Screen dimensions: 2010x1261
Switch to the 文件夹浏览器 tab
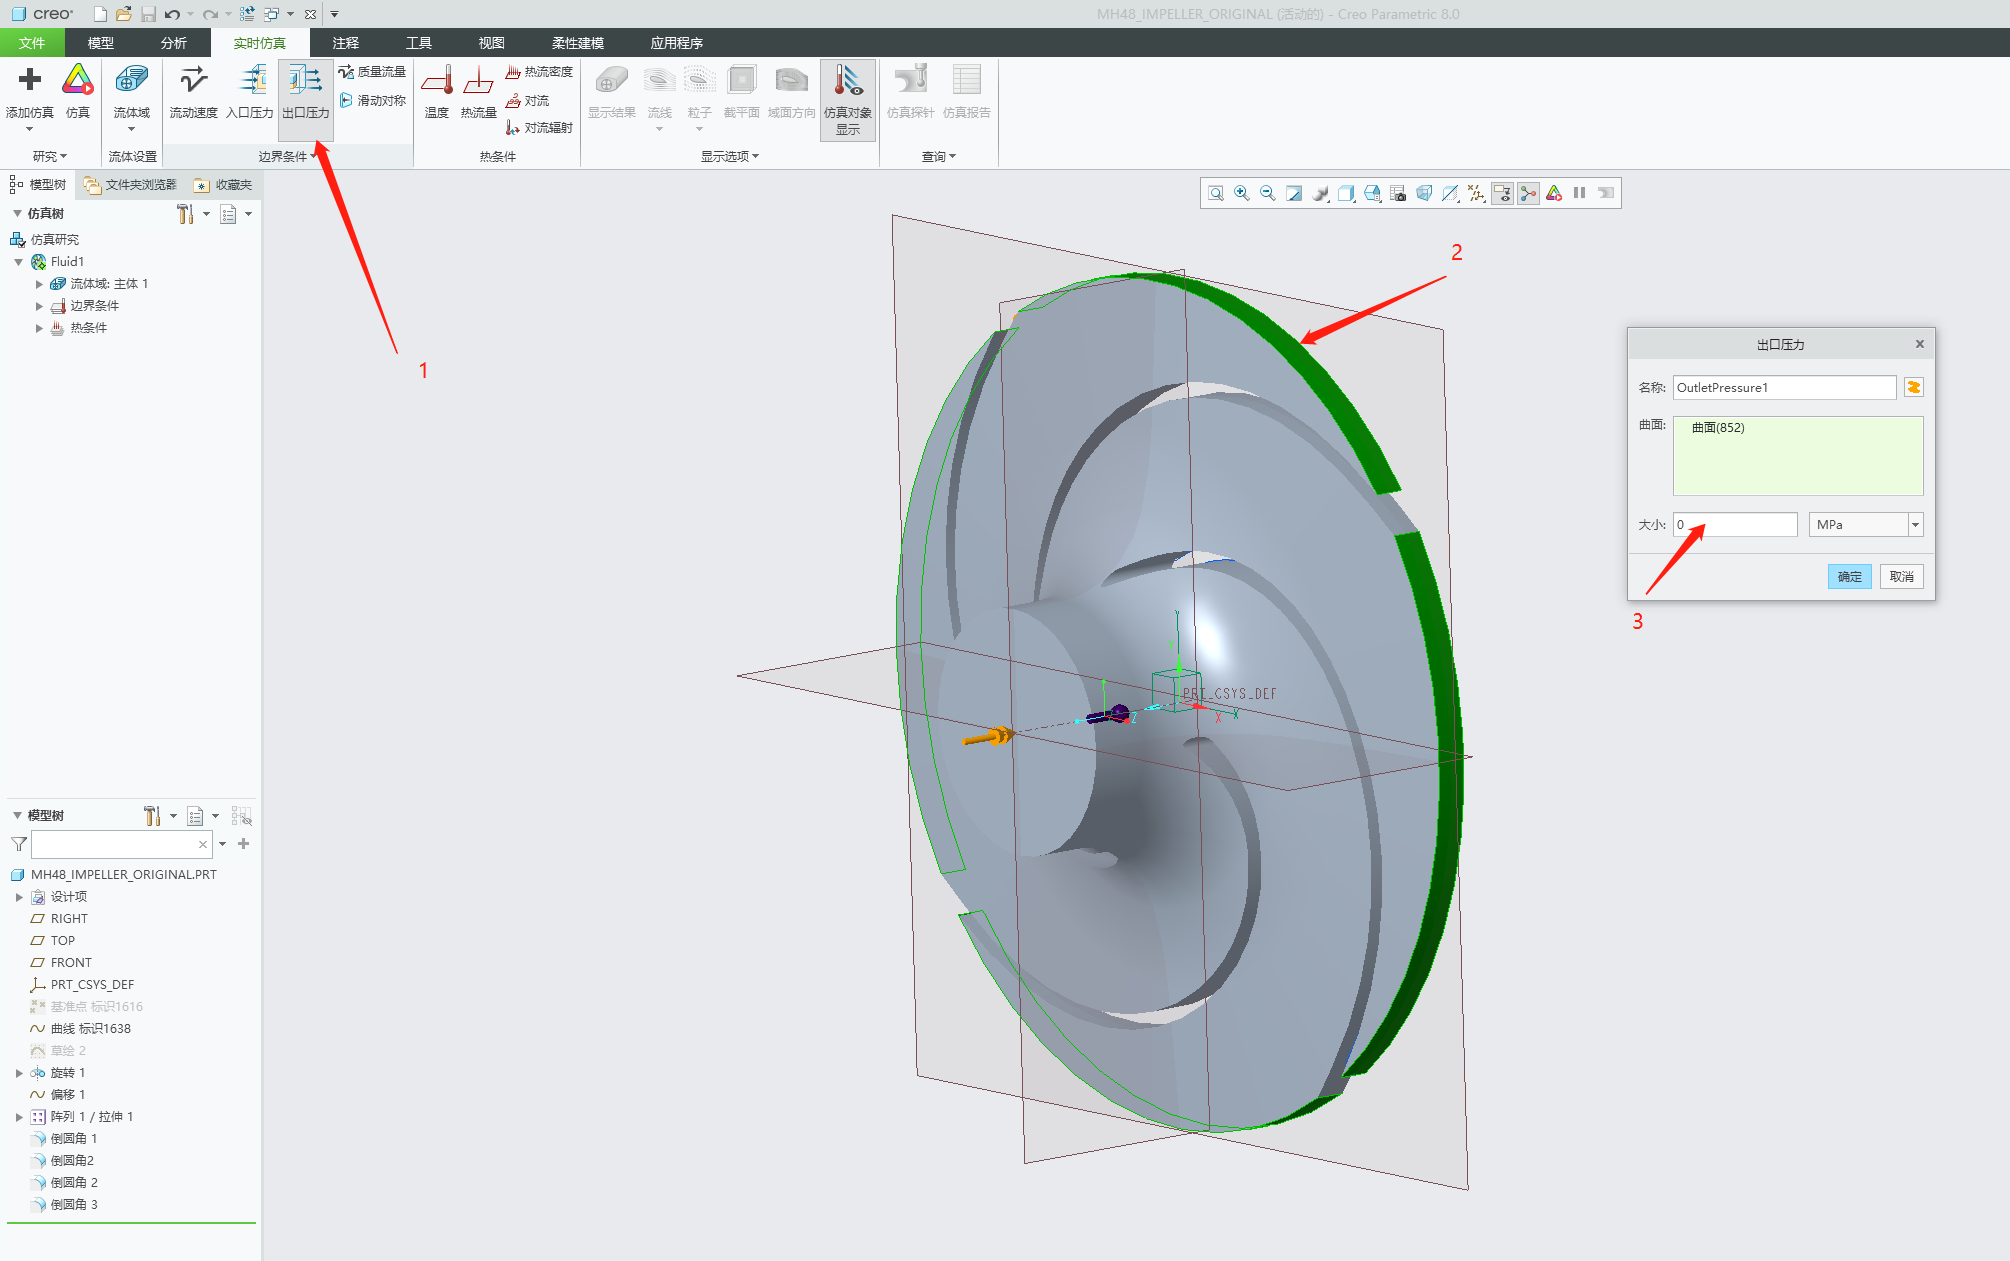[131, 185]
